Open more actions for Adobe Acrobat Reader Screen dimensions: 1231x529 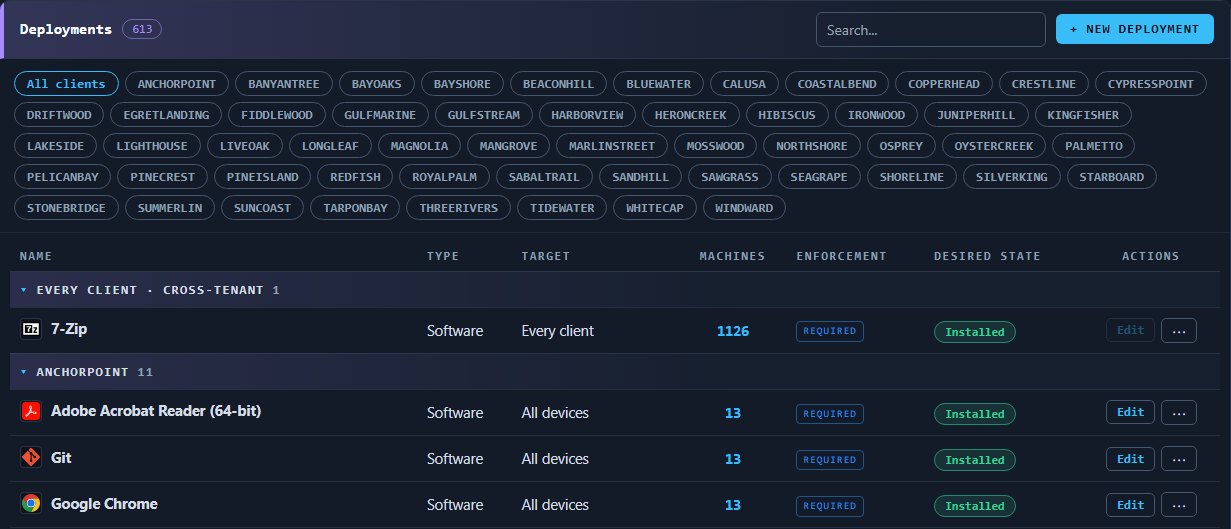(1178, 413)
